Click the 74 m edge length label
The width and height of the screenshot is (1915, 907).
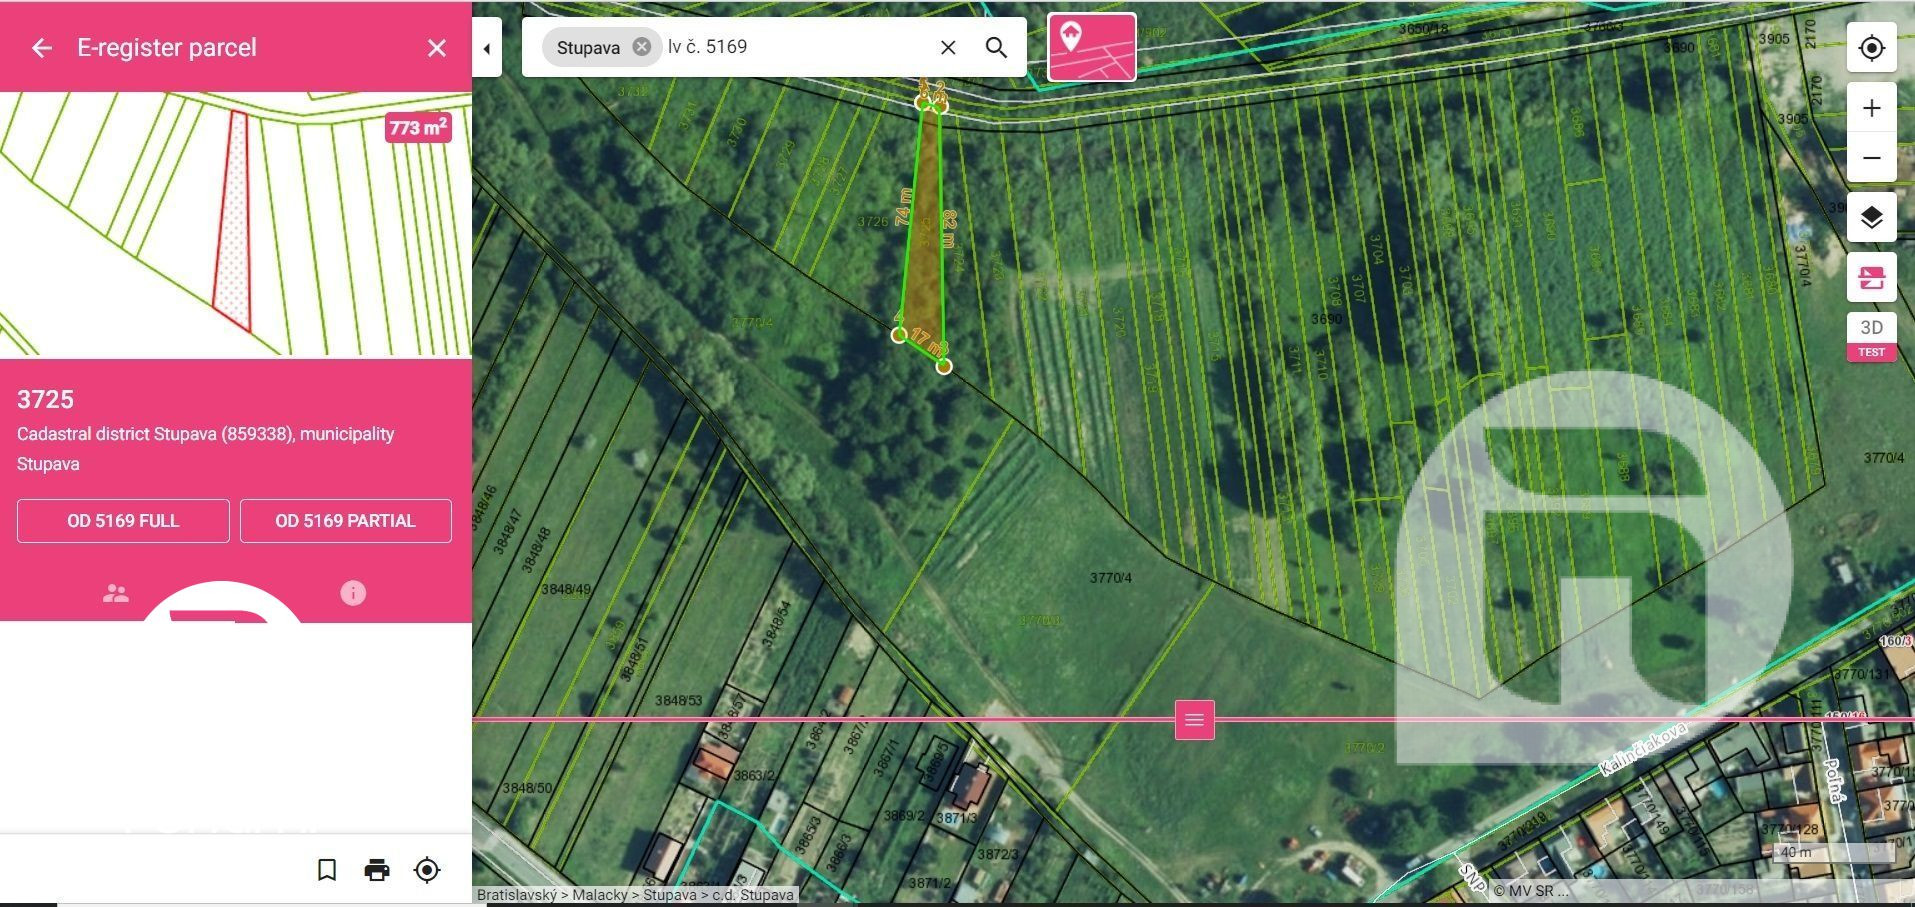[903, 207]
